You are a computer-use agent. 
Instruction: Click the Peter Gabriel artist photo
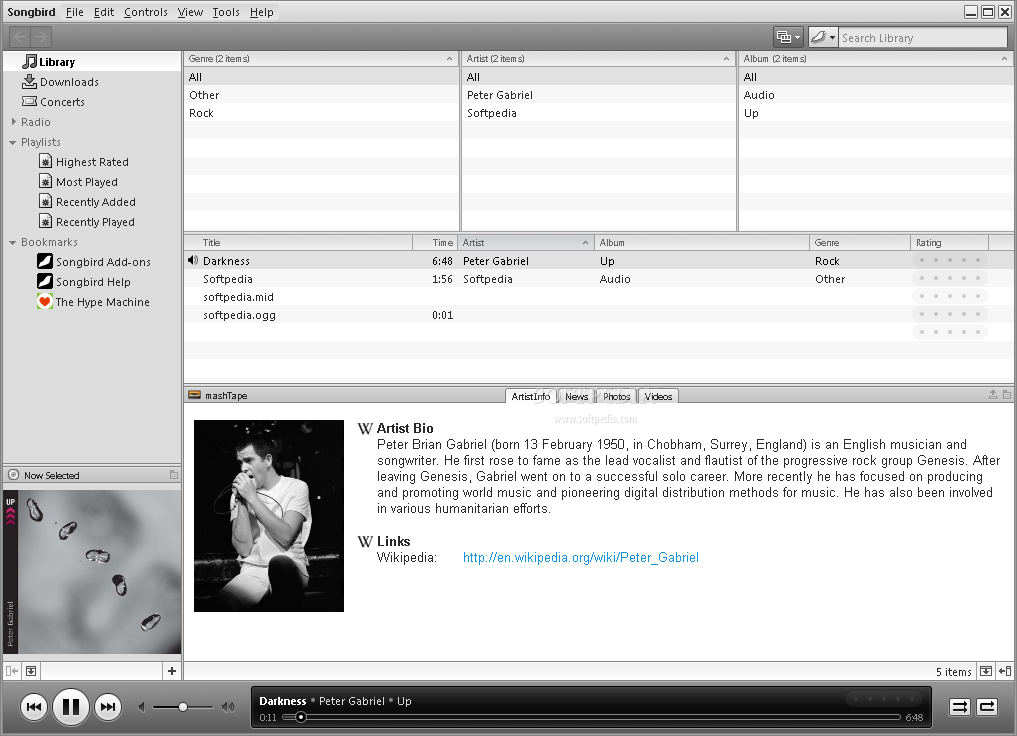coord(269,516)
